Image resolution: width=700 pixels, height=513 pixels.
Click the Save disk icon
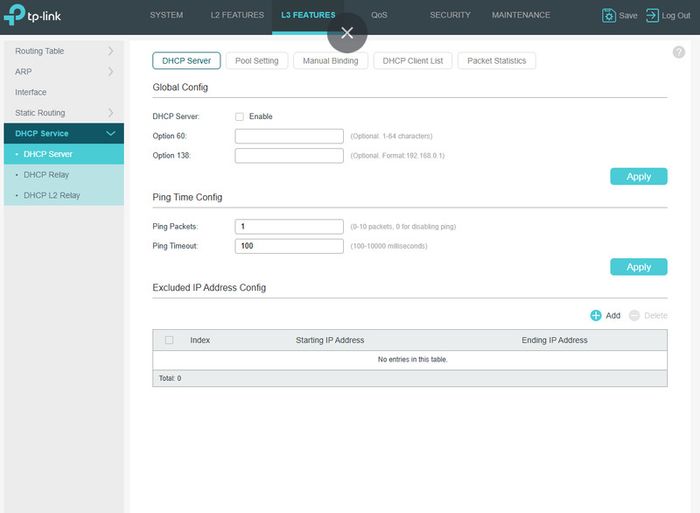tap(608, 15)
